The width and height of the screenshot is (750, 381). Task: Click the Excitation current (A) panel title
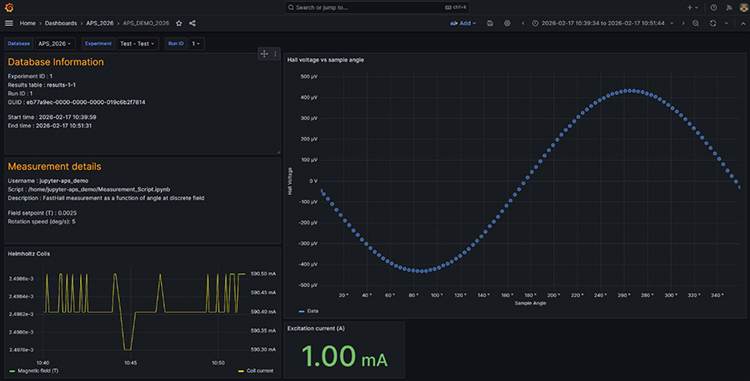(x=316, y=328)
